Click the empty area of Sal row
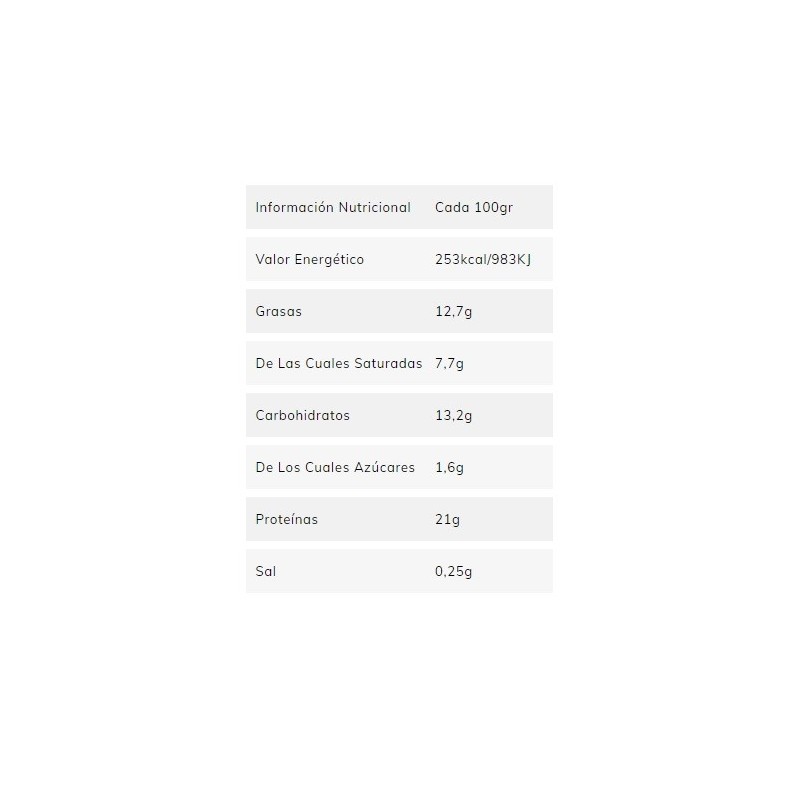This screenshot has width=800, height=800. click(513, 571)
